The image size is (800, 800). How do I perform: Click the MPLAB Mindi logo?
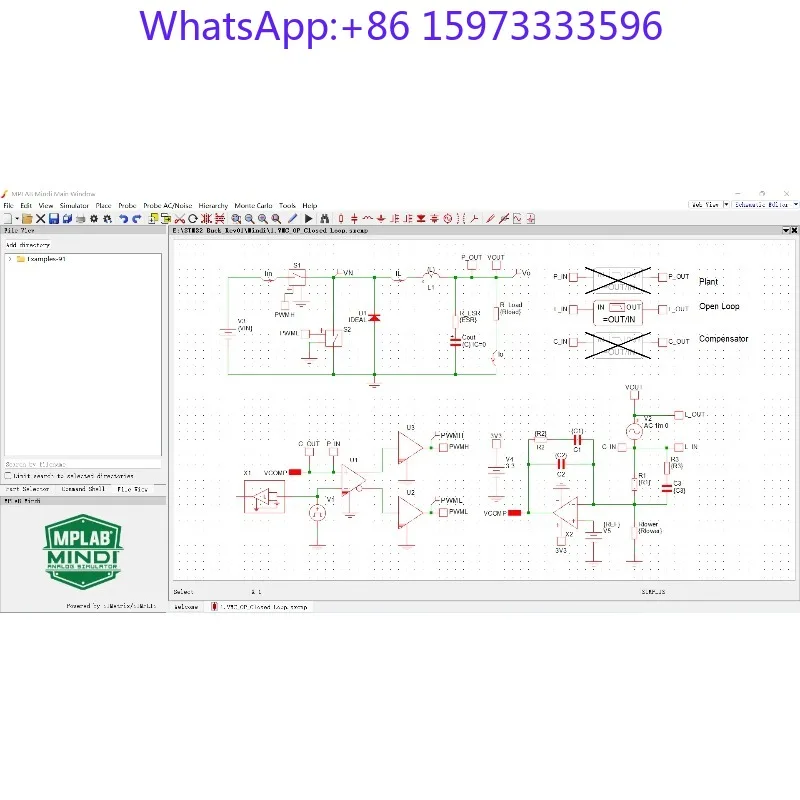pyautogui.click(x=83, y=553)
